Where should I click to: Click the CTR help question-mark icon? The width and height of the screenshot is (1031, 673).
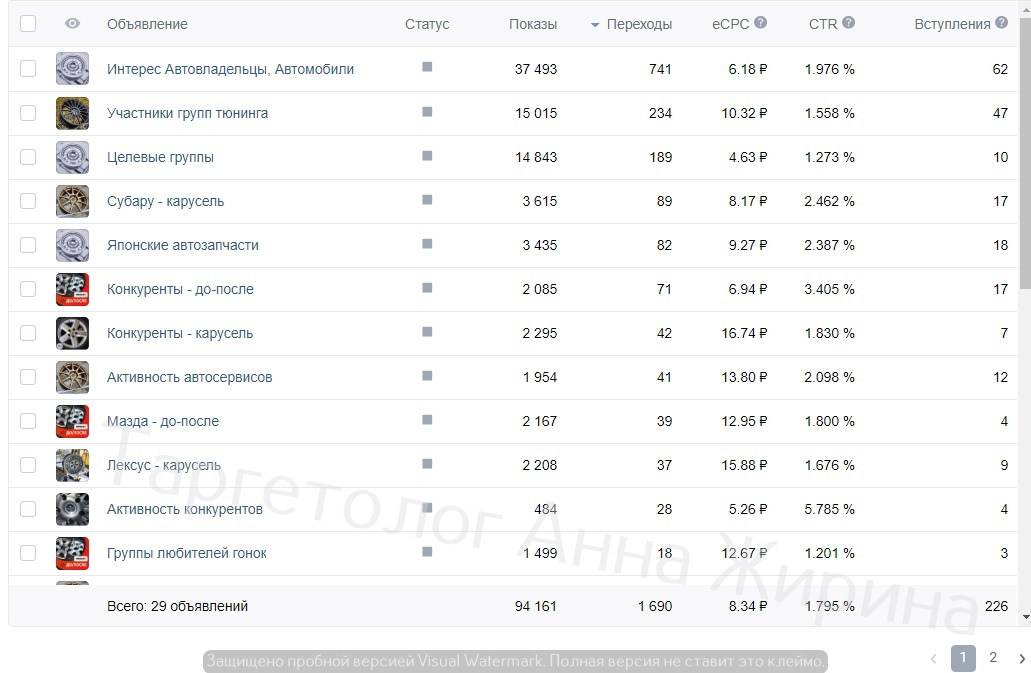click(848, 22)
